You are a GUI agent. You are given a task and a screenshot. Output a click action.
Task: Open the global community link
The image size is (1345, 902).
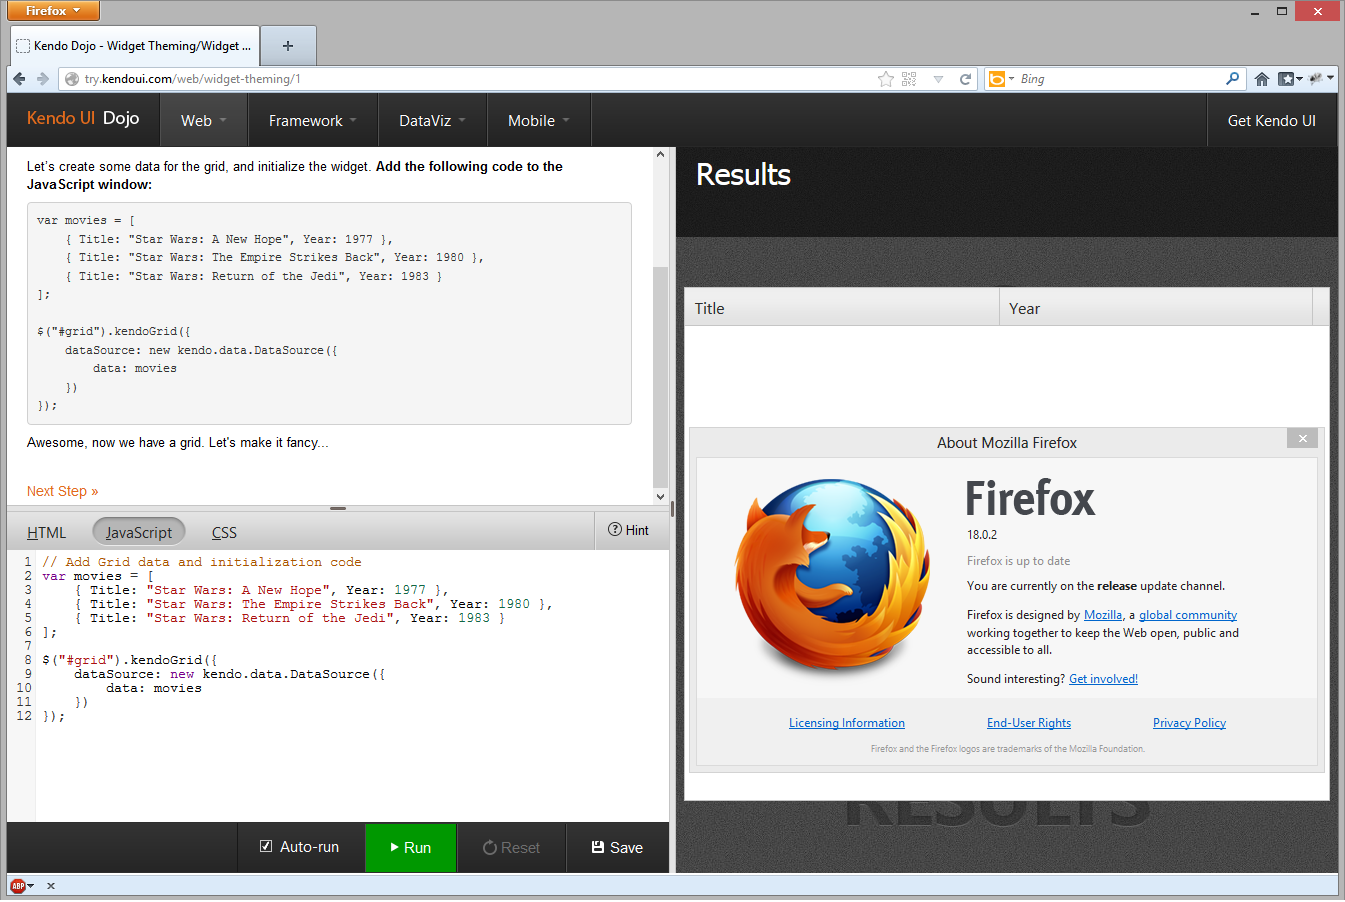[1188, 615]
